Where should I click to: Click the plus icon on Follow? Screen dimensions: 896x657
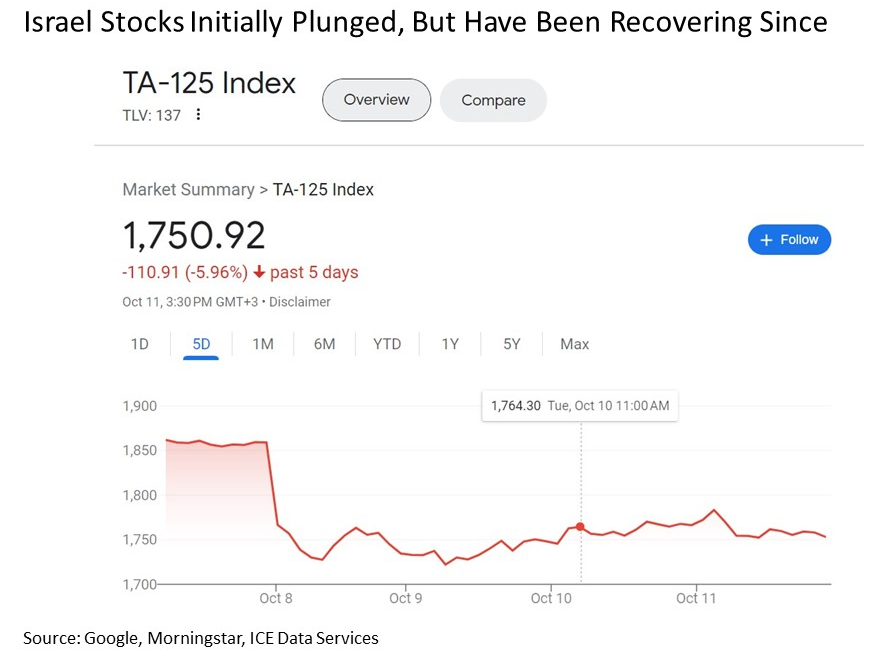(x=767, y=240)
